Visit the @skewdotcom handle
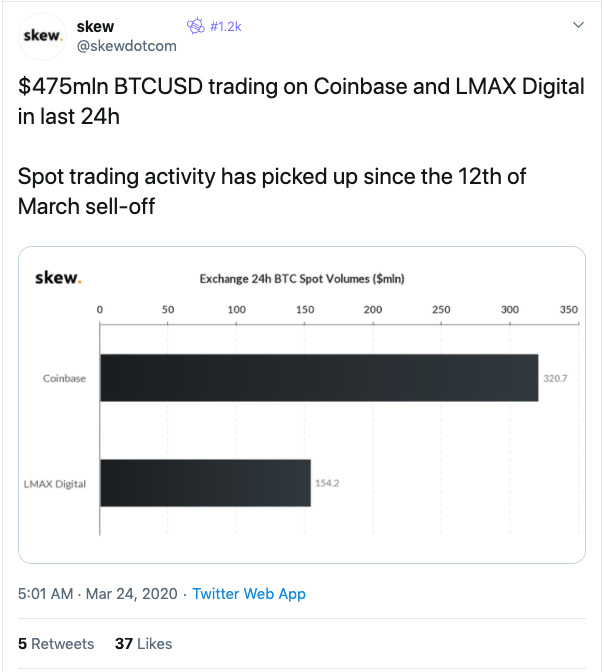 126,46
